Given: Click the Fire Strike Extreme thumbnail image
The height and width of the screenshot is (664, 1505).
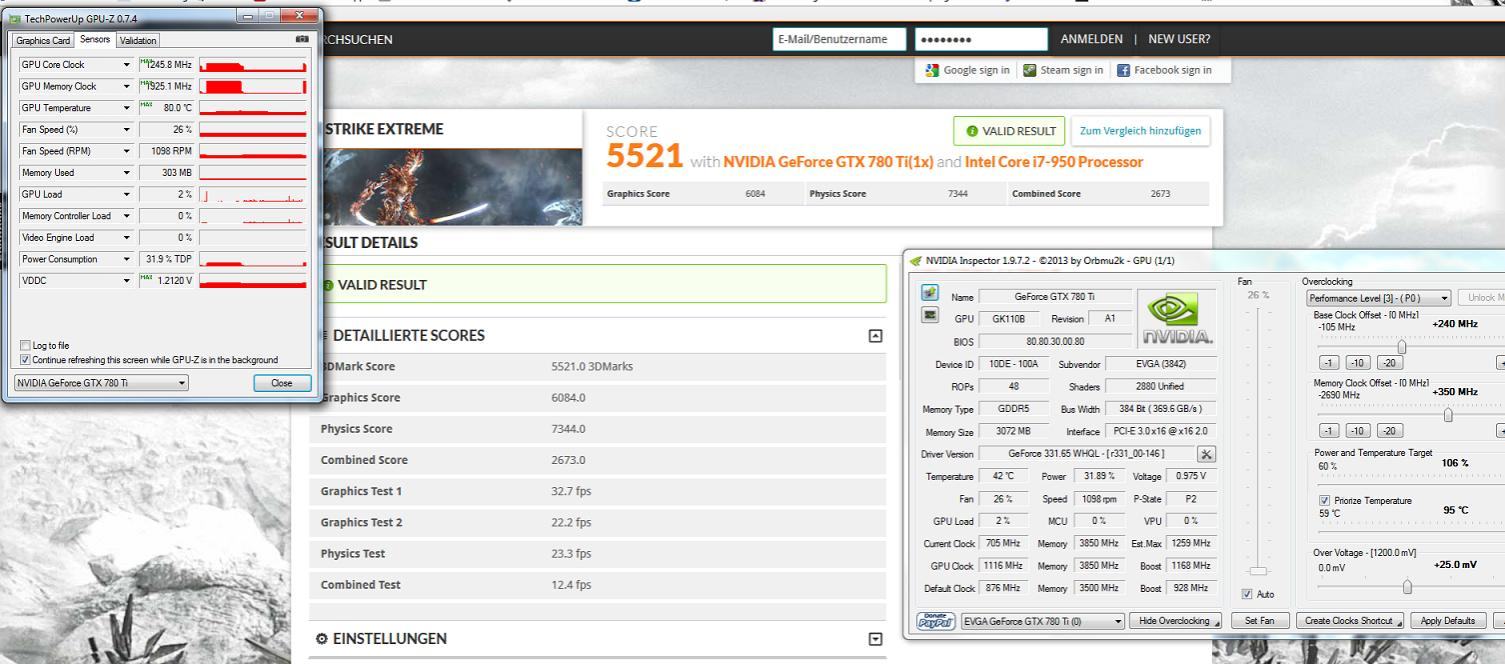Looking at the screenshot, I should coord(450,187).
